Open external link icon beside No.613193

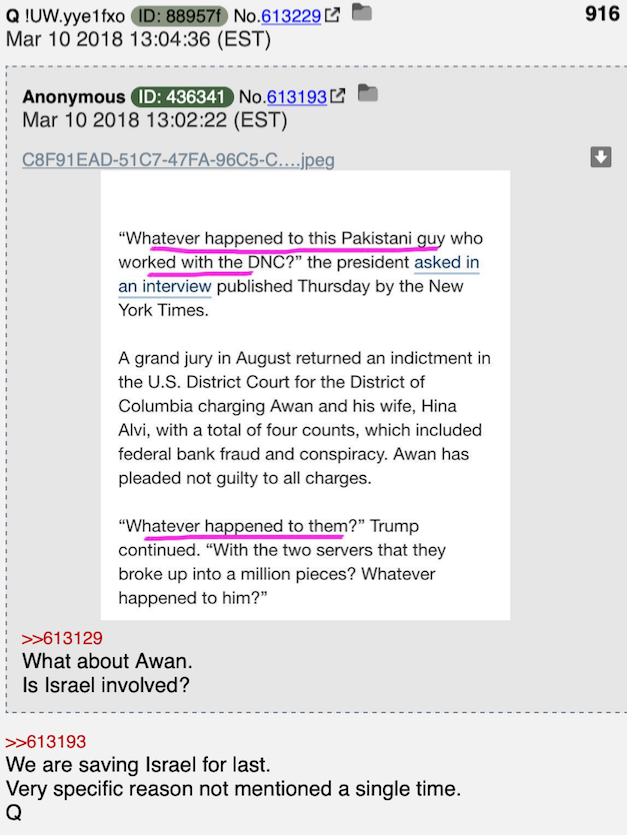338,96
